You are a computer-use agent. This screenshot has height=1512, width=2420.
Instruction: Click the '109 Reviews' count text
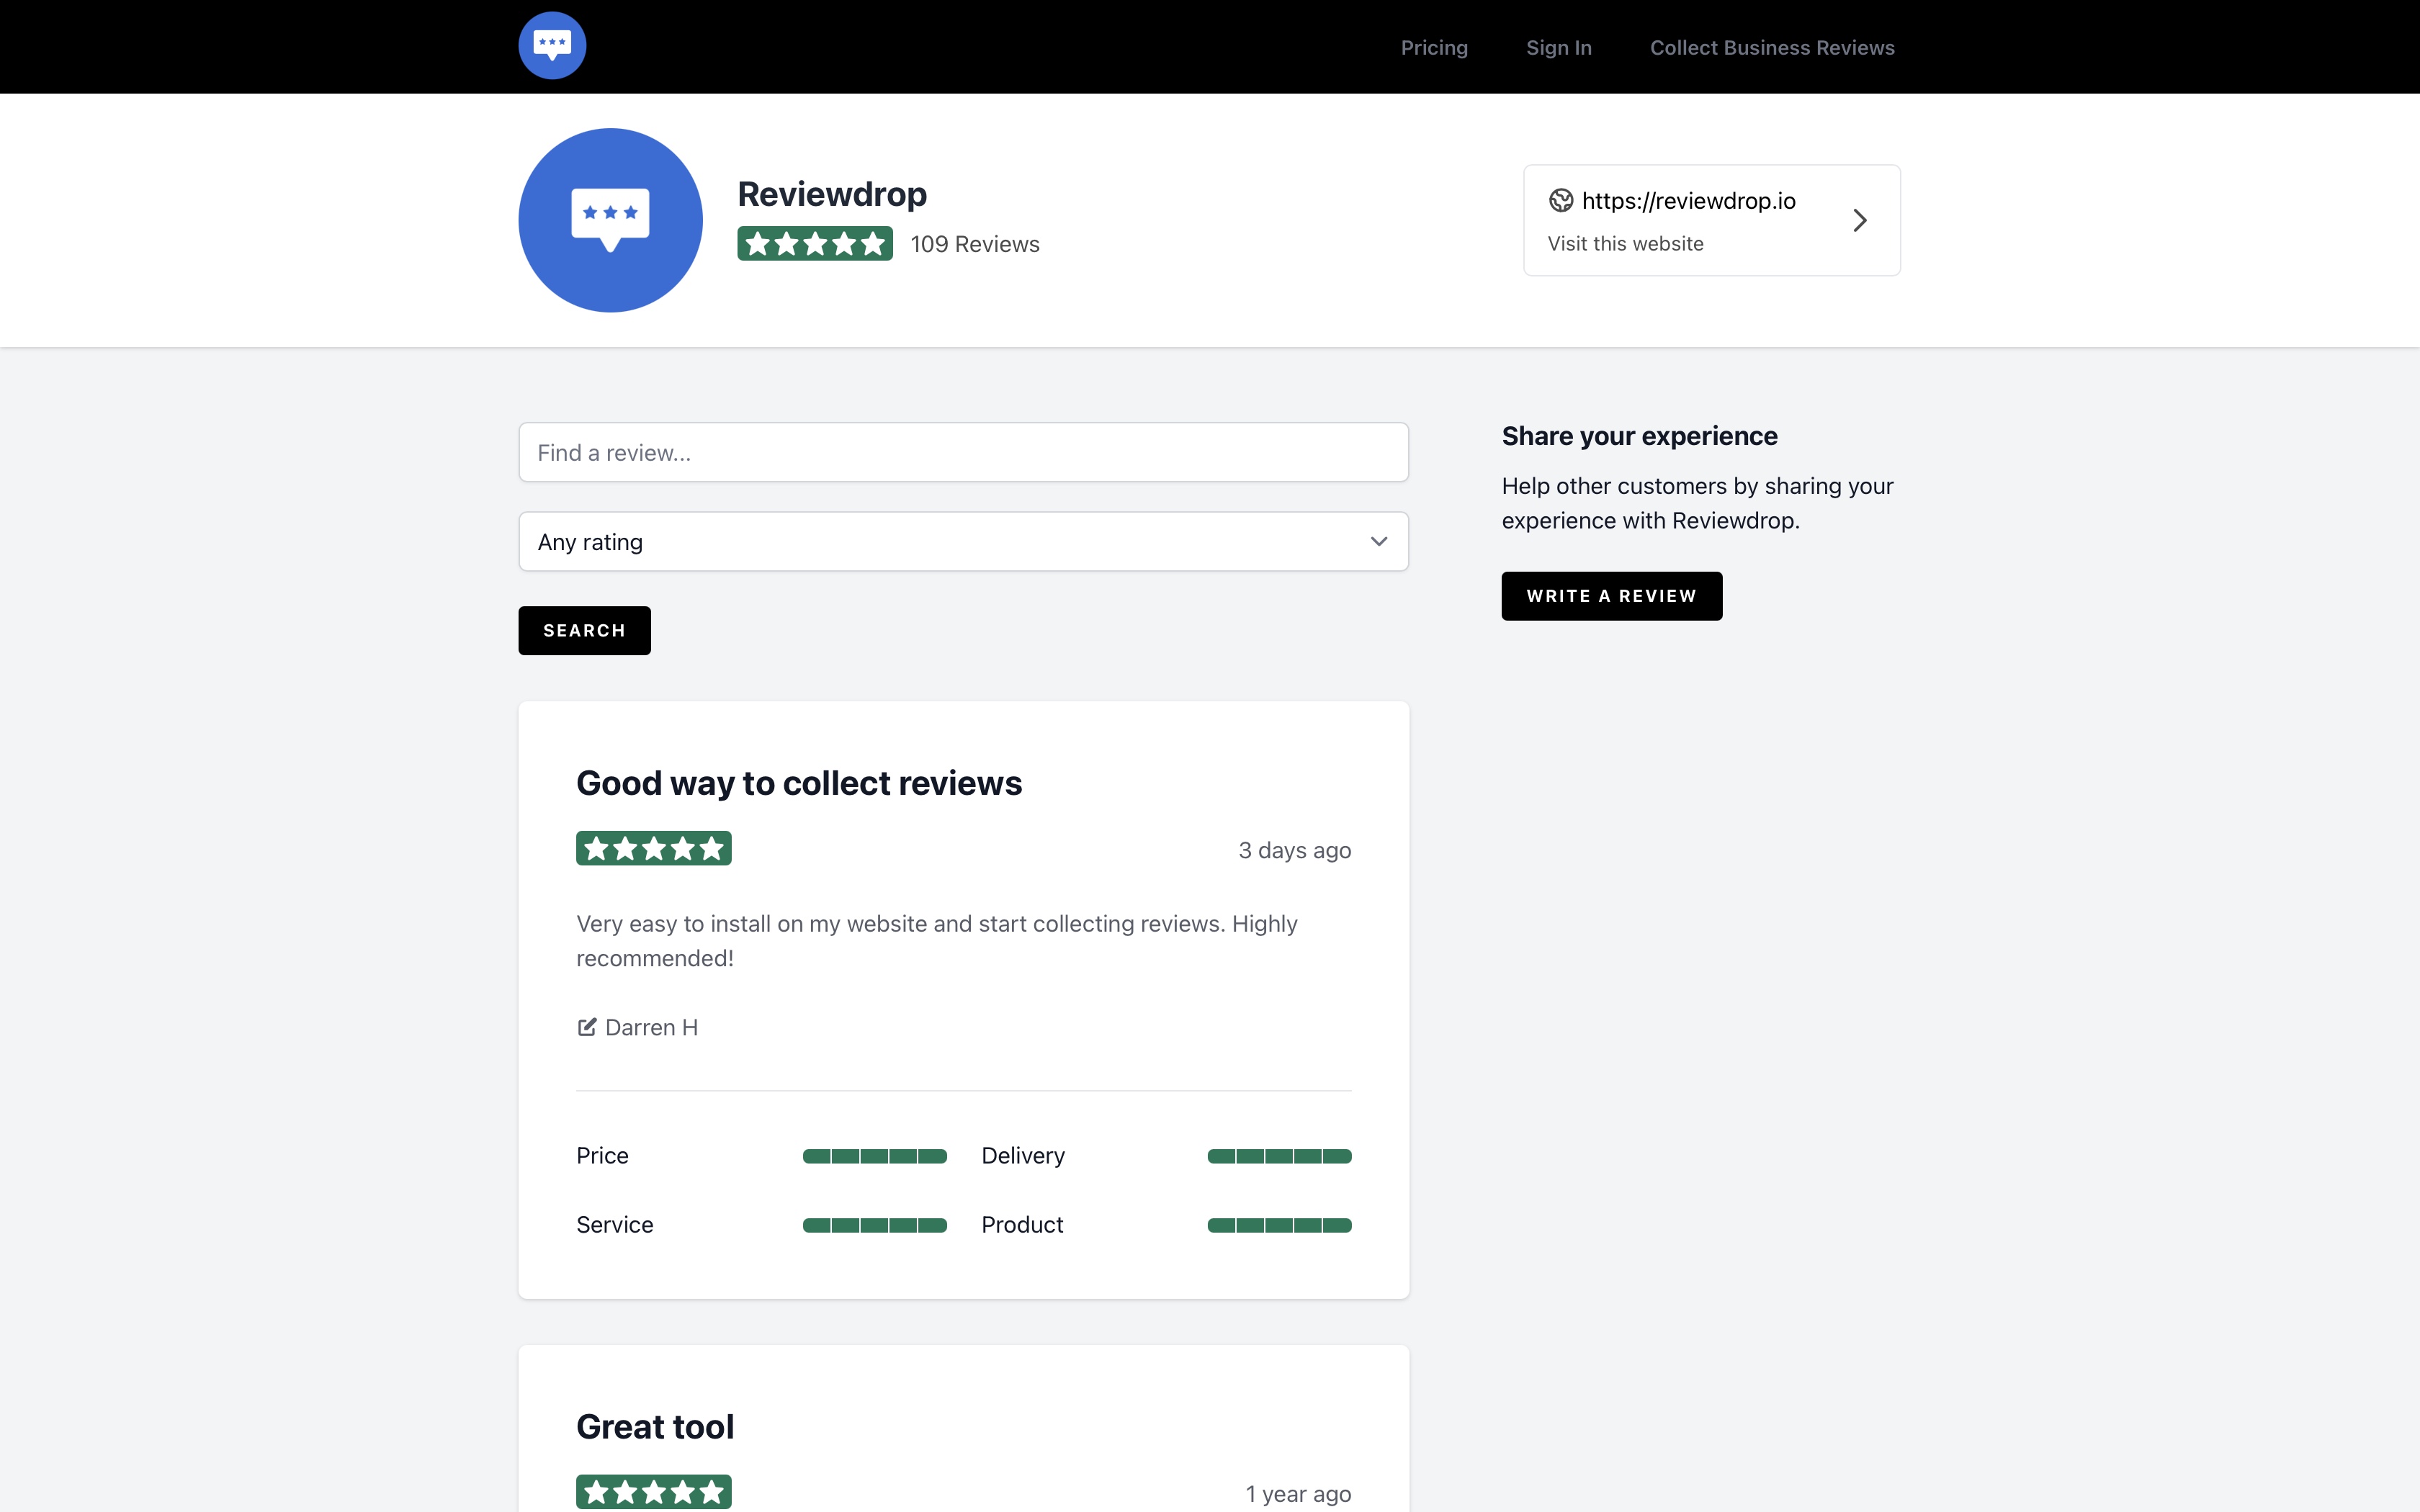[x=975, y=244]
